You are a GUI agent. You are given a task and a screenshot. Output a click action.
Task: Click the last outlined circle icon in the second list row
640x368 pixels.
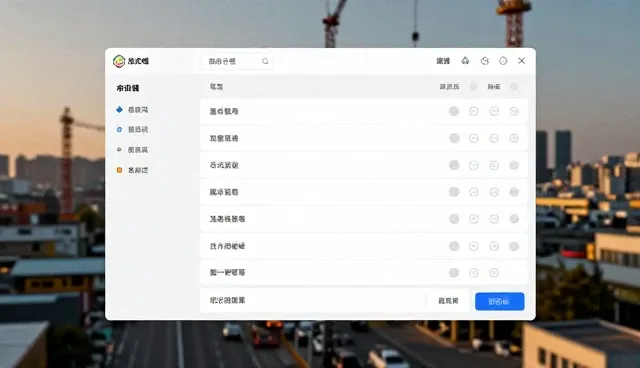pyautogui.click(x=514, y=138)
